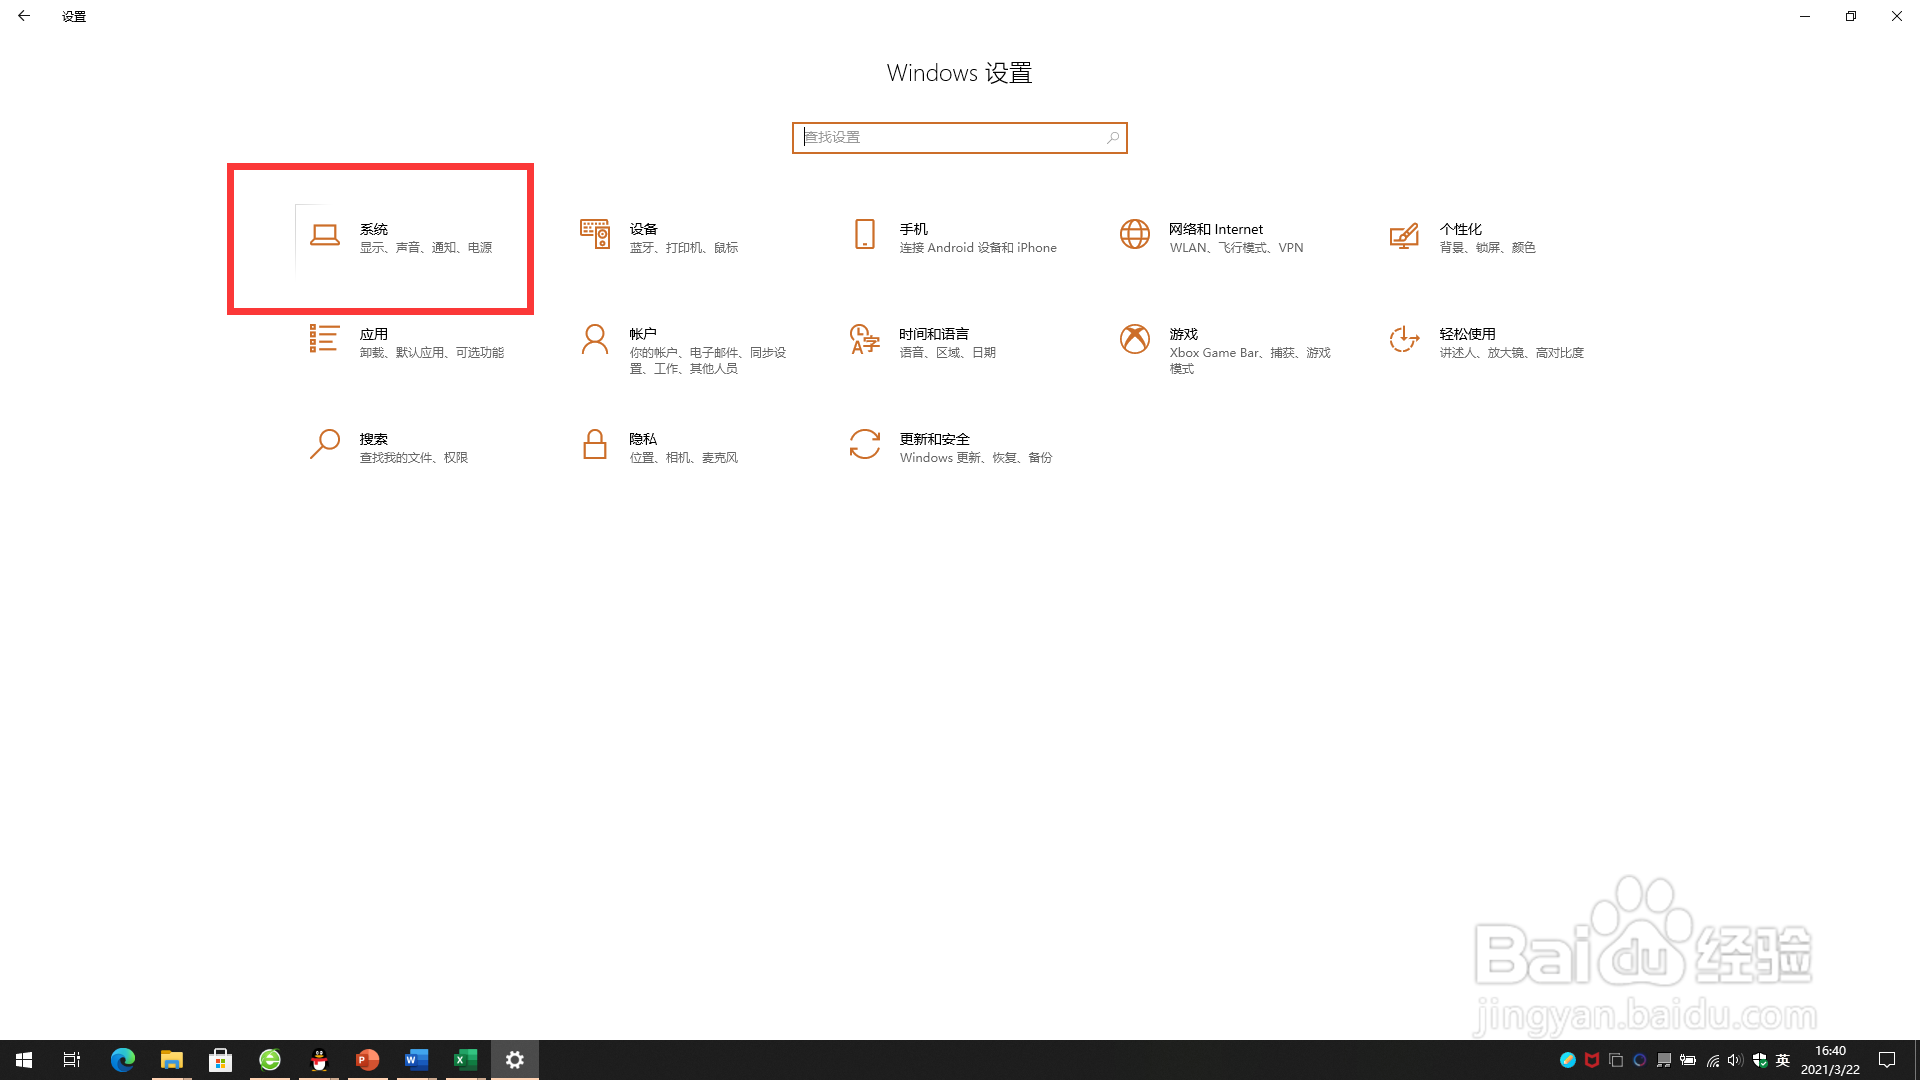Open the notification Action Center icon
1920x1080 pixels.
1887,1060
